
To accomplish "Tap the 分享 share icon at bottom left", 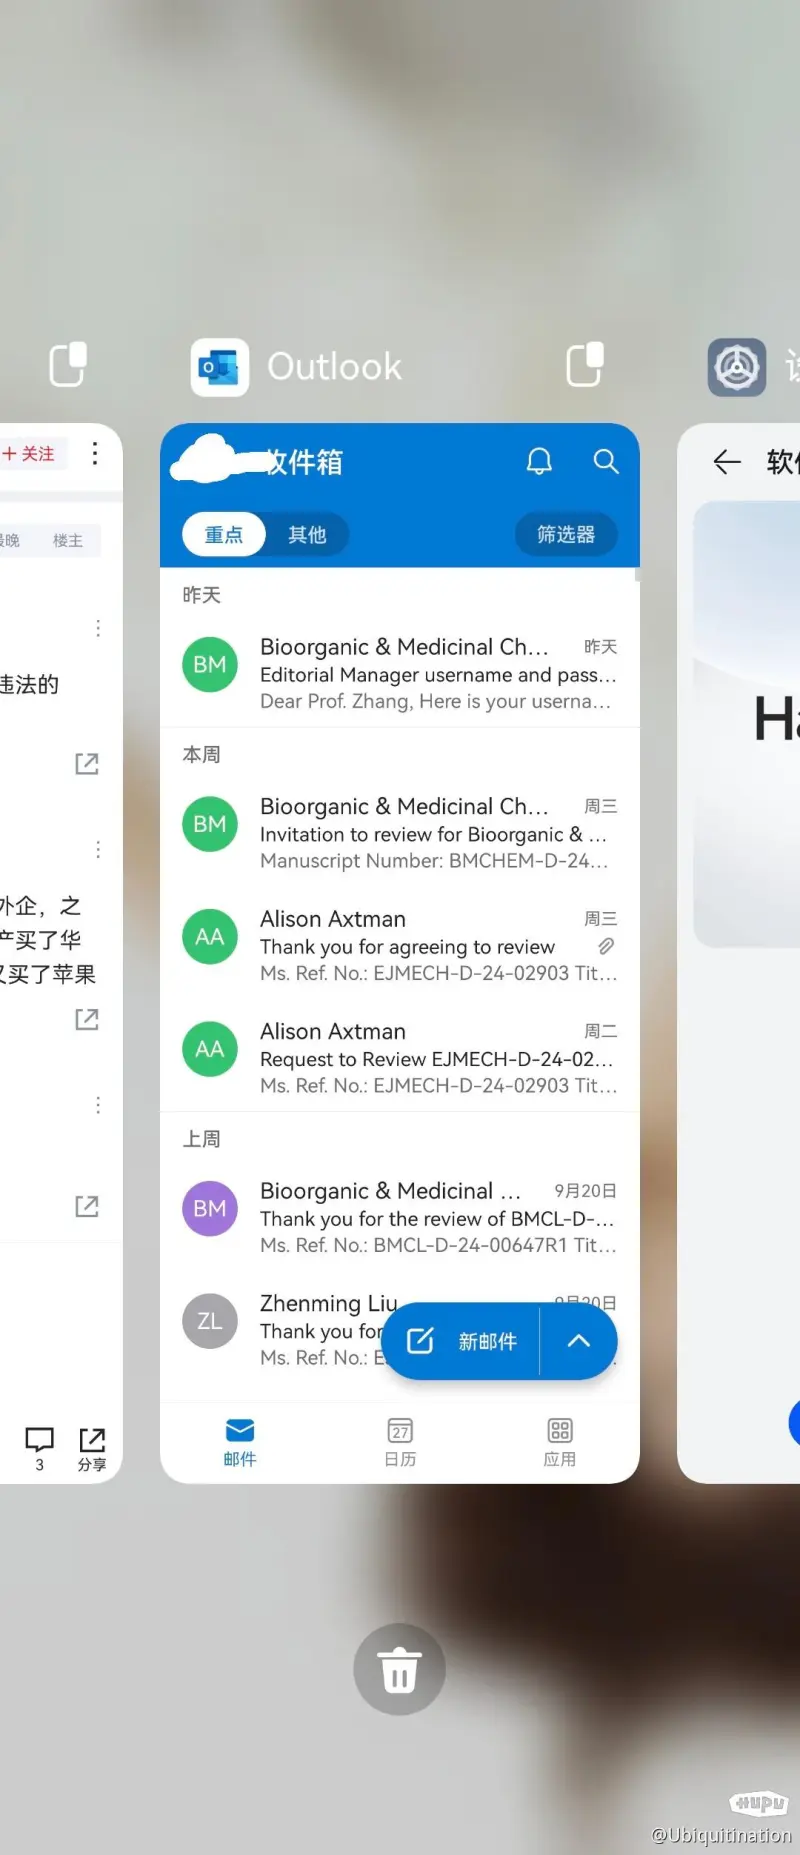I will tap(92, 1447).
